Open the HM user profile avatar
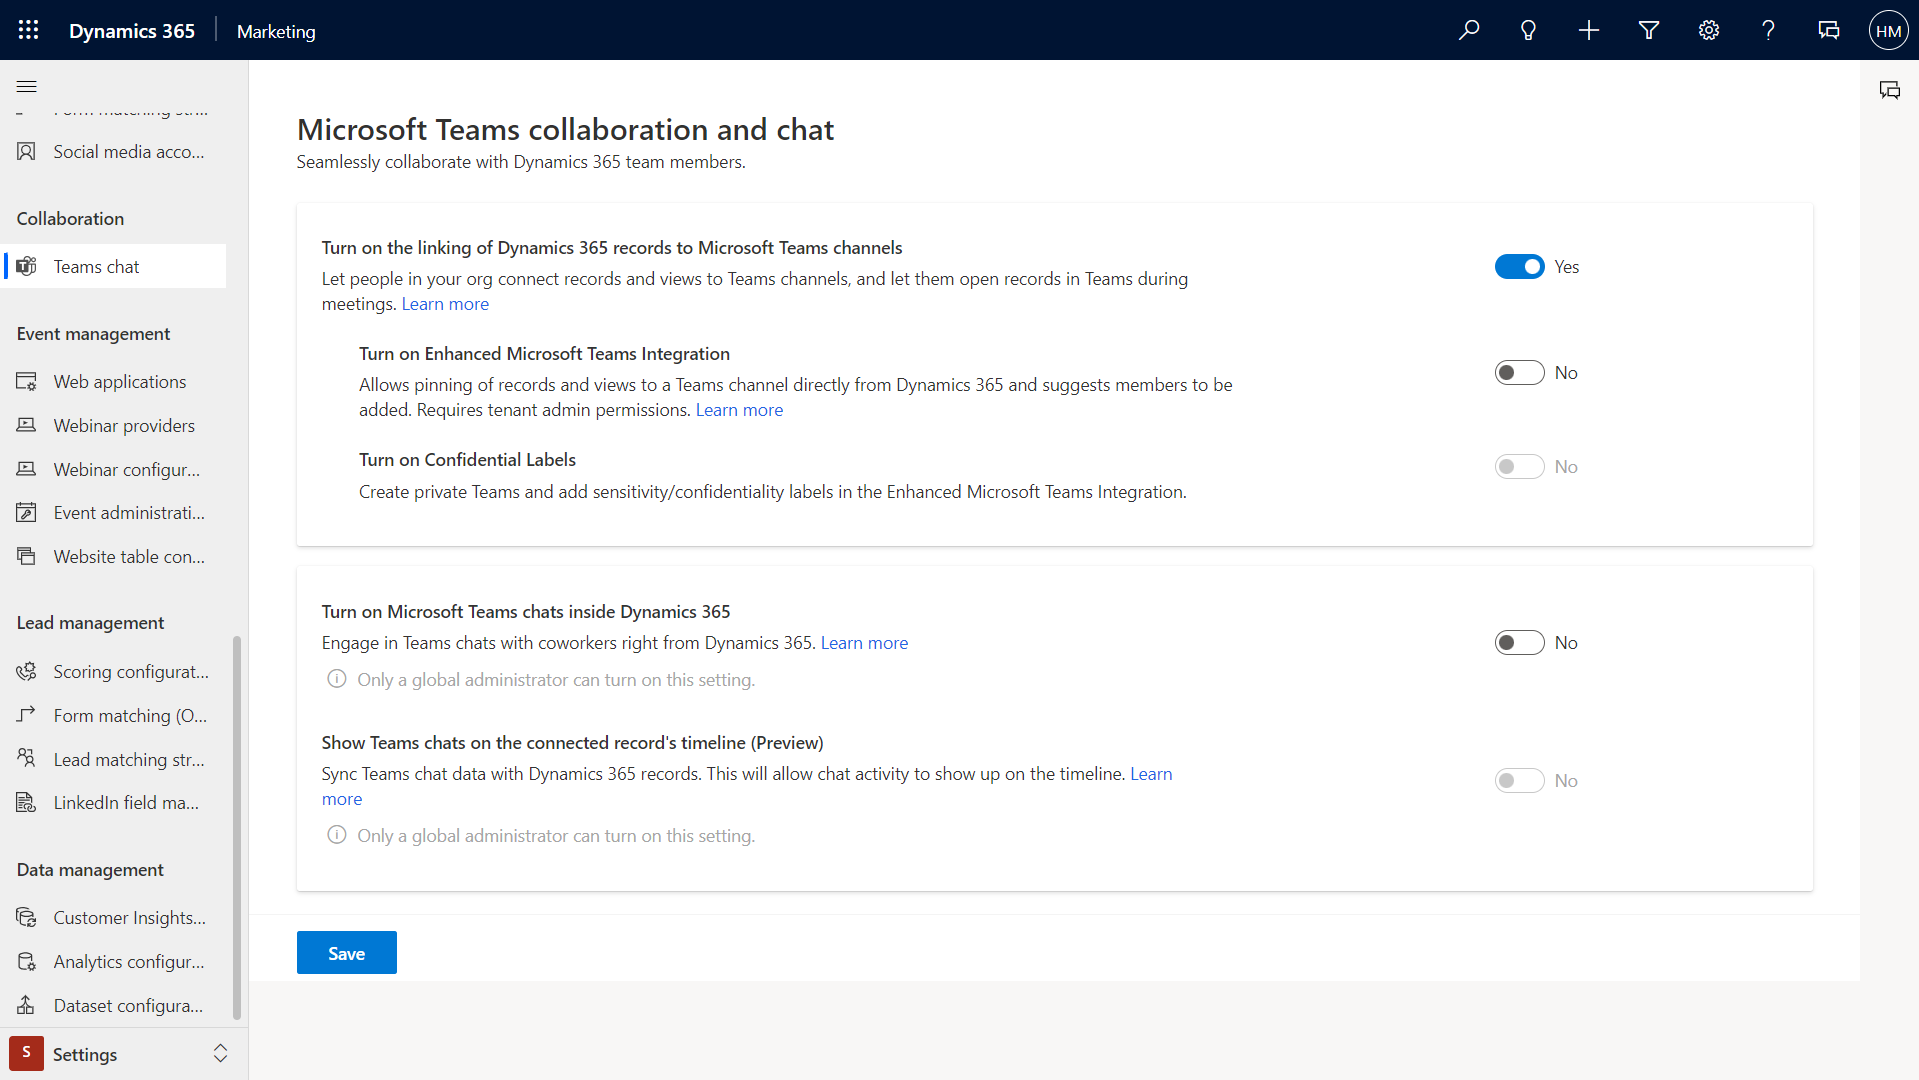1919x1080 pixels. 1888,30
